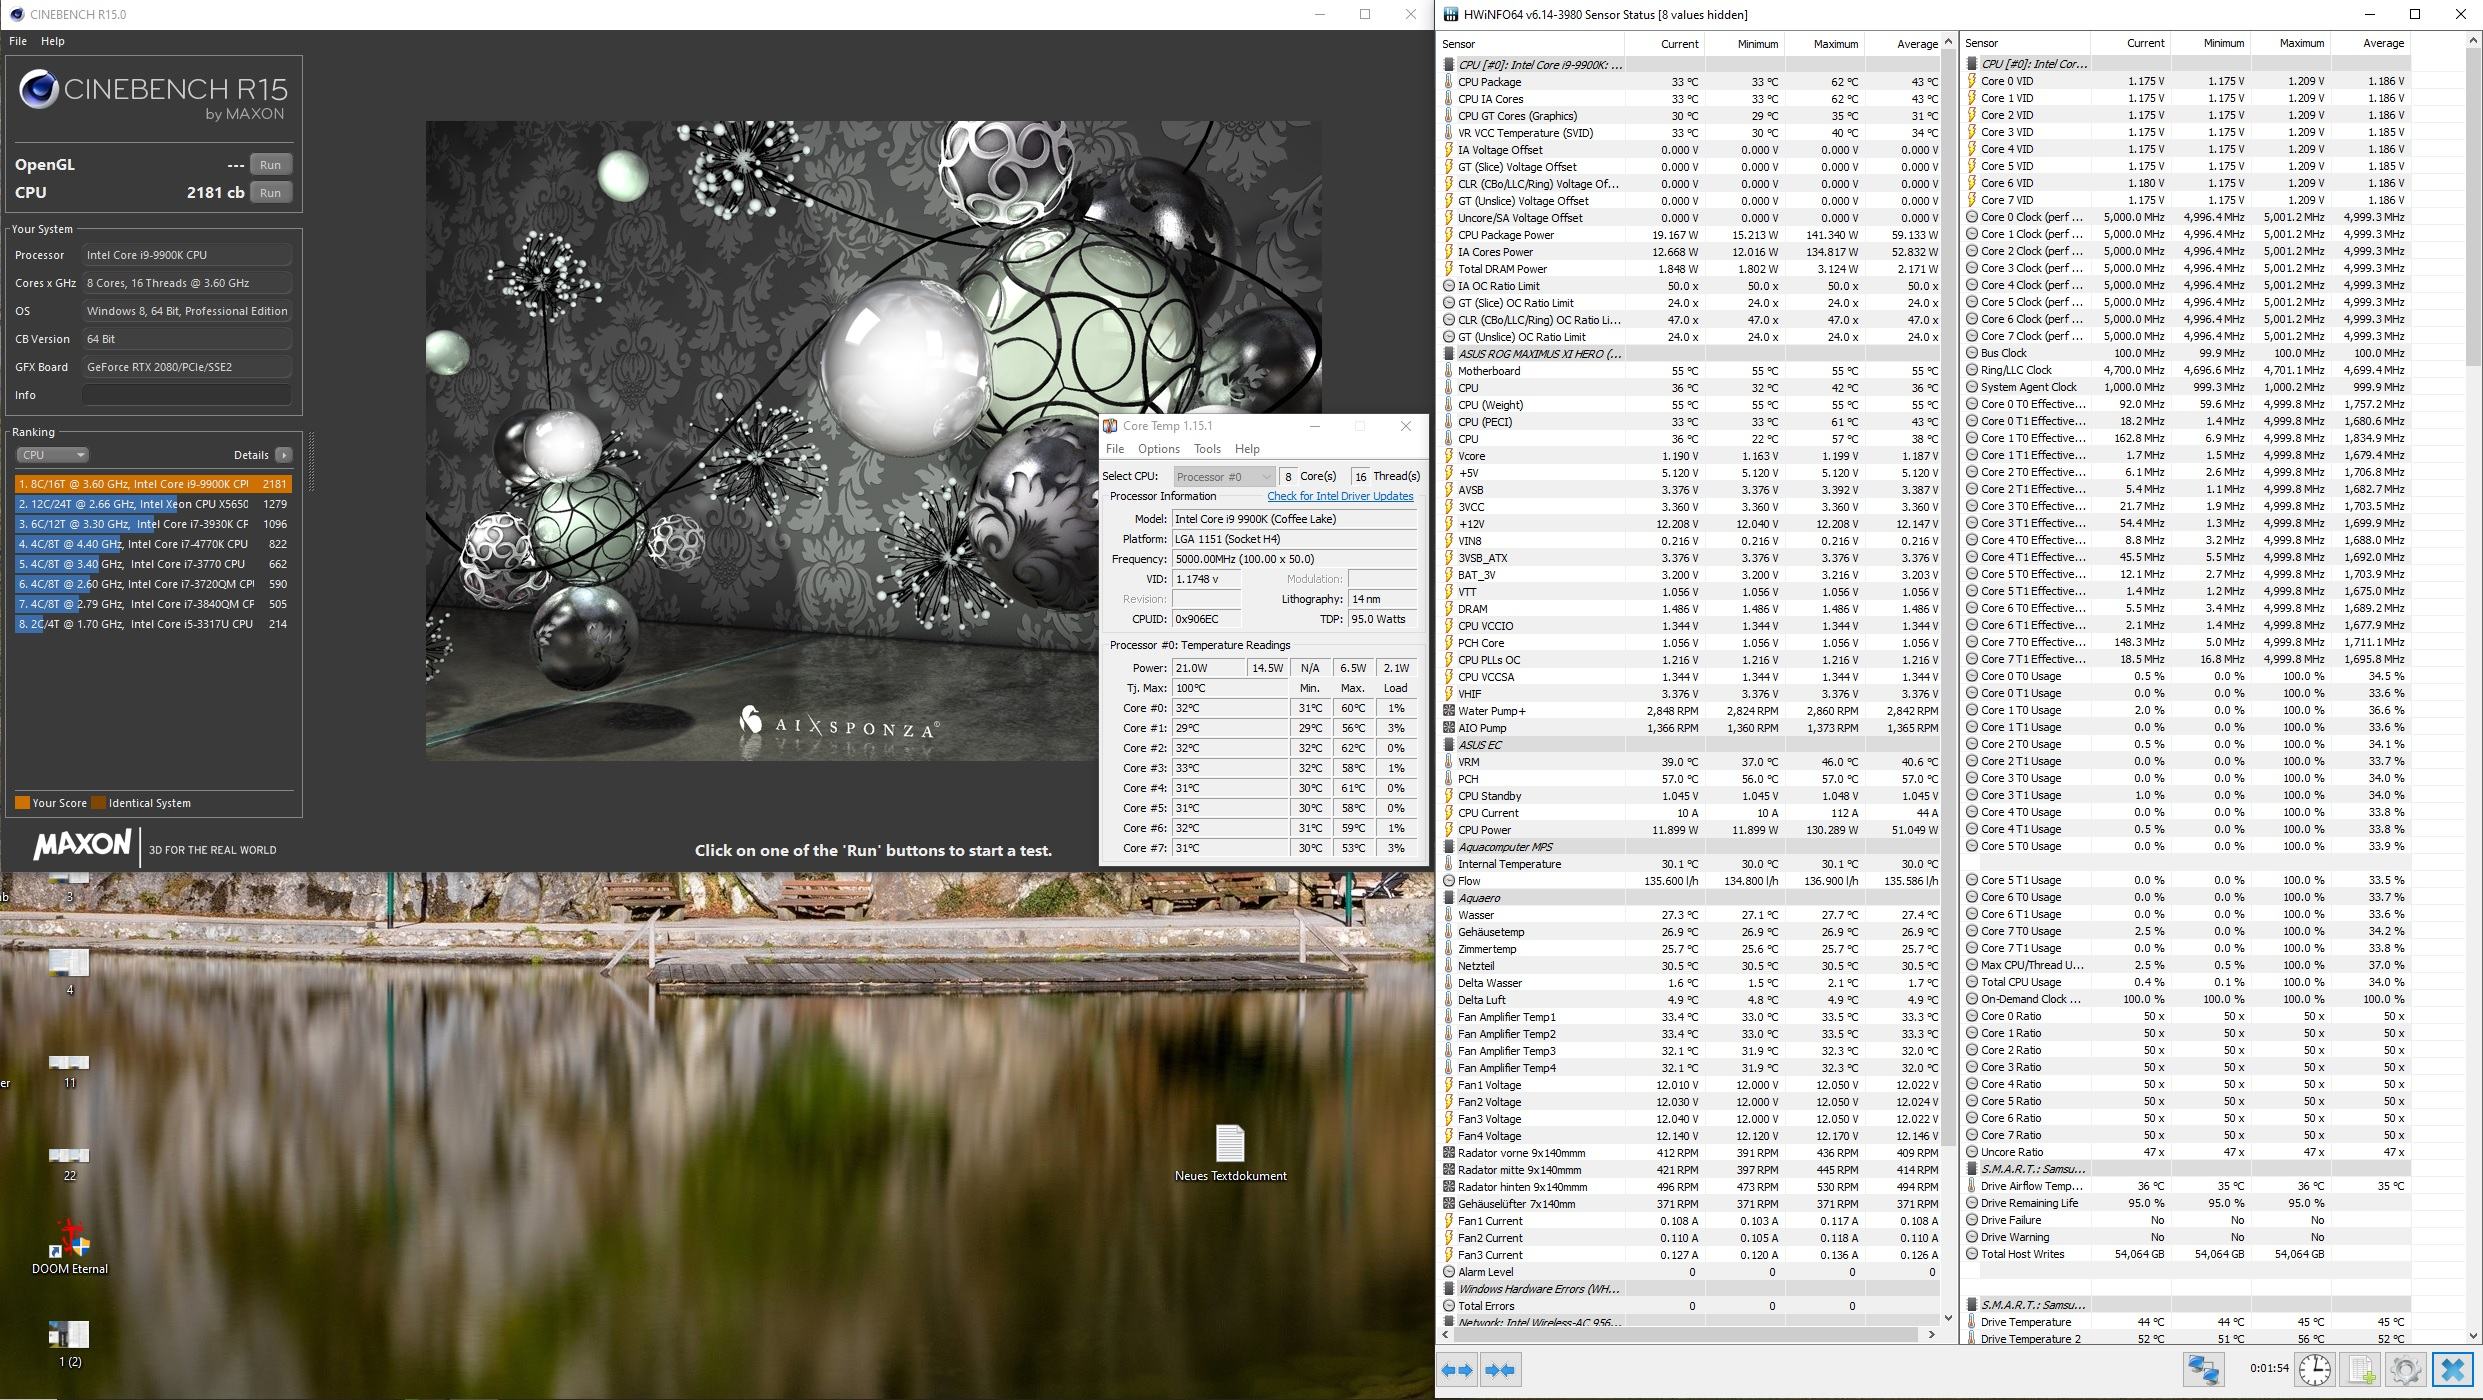The height and width of the screenshot is (1400, 2483).
Task: Select desktop image file named 4
Action: 69,970
